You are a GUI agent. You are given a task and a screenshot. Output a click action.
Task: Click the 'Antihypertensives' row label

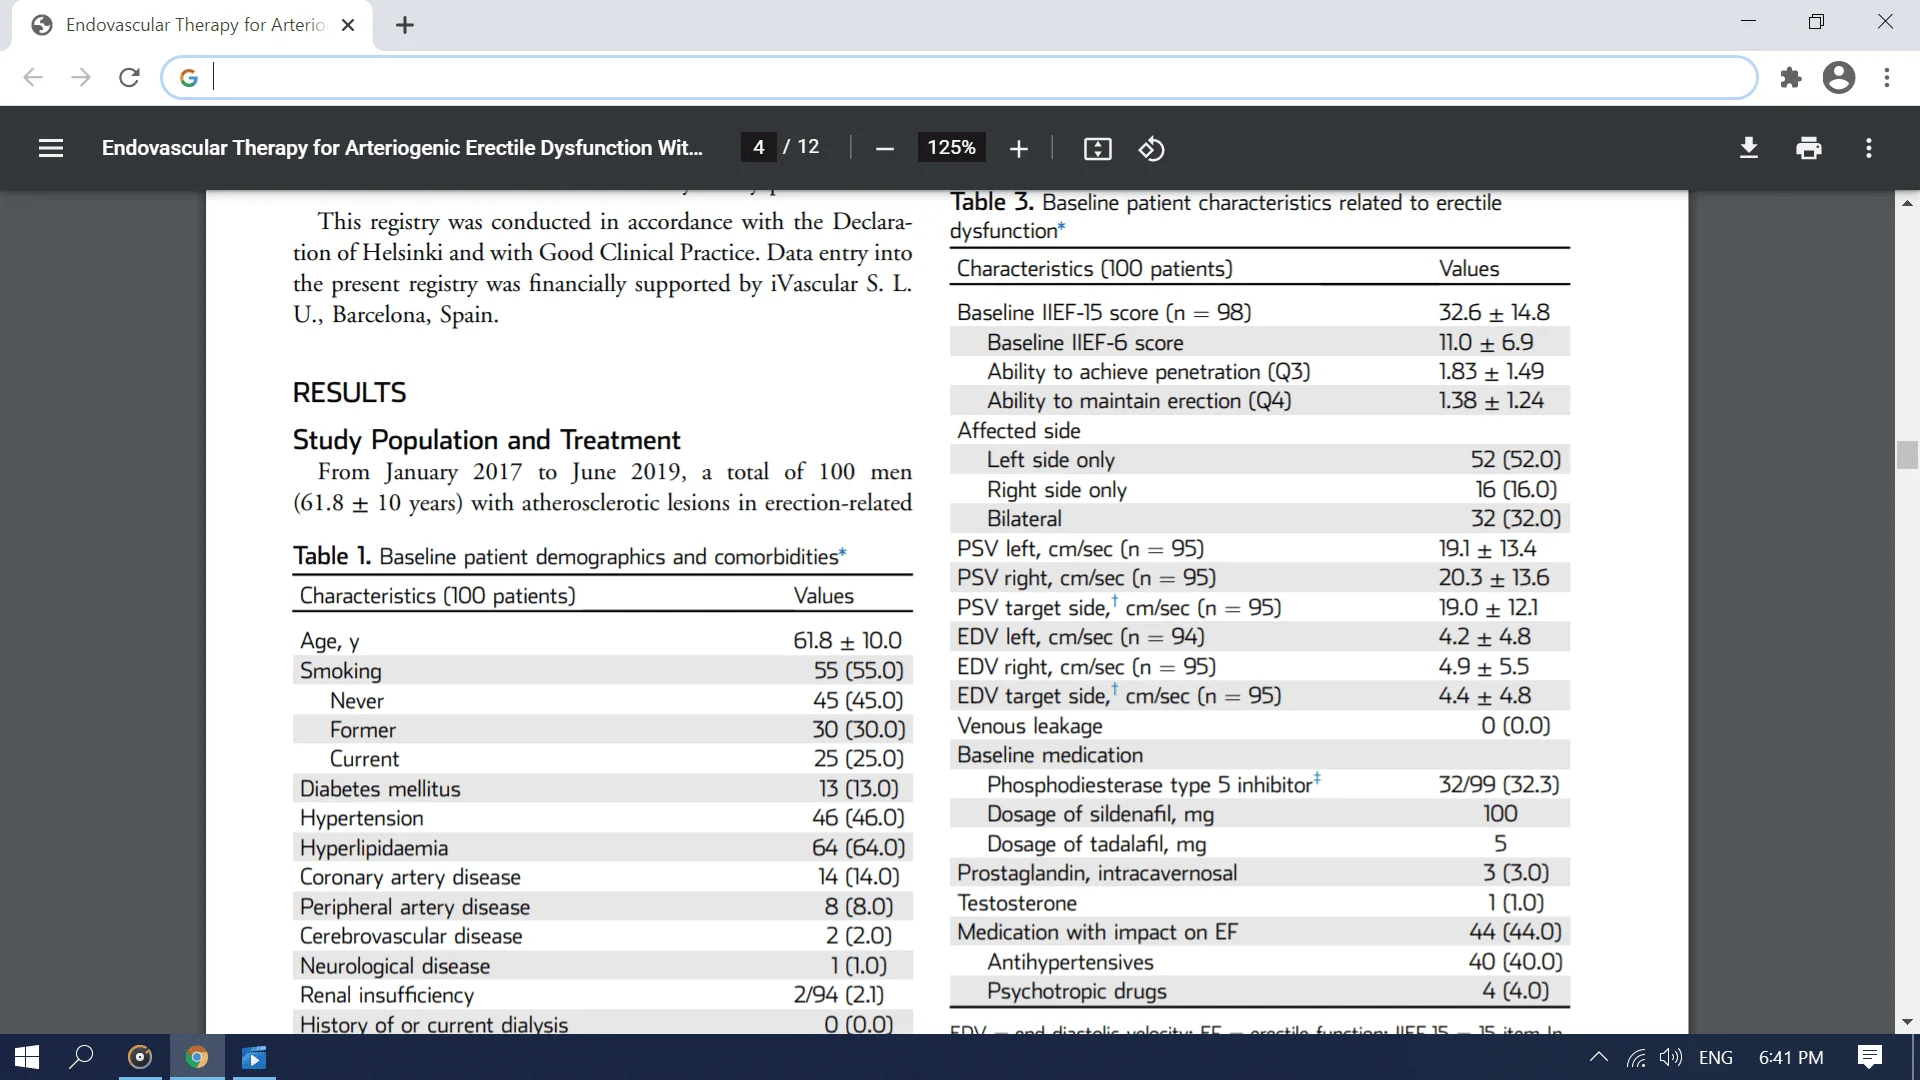point(1070,962)
